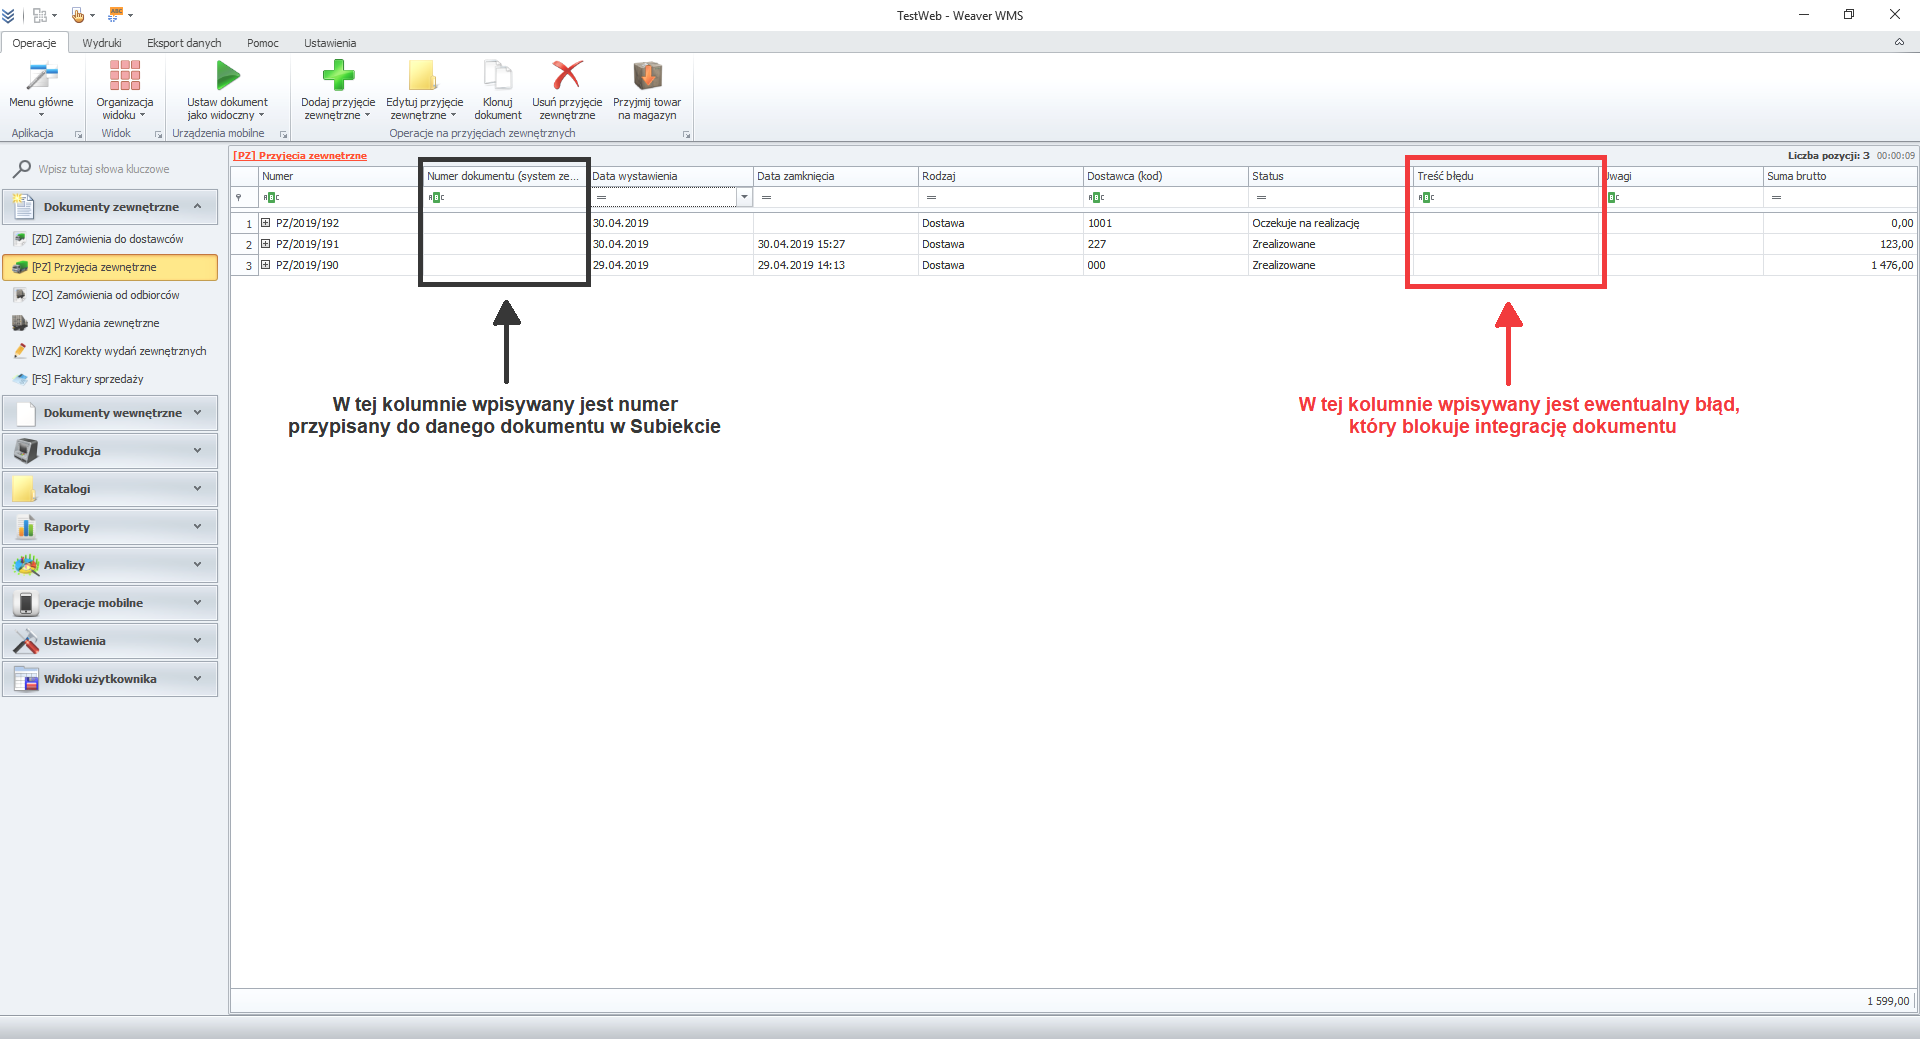The width and height of the screenshot is (1920, 1039).
Task: Click Dodaj przyjęcie zewnętrzne plus icon
Action: coord(338,76)
